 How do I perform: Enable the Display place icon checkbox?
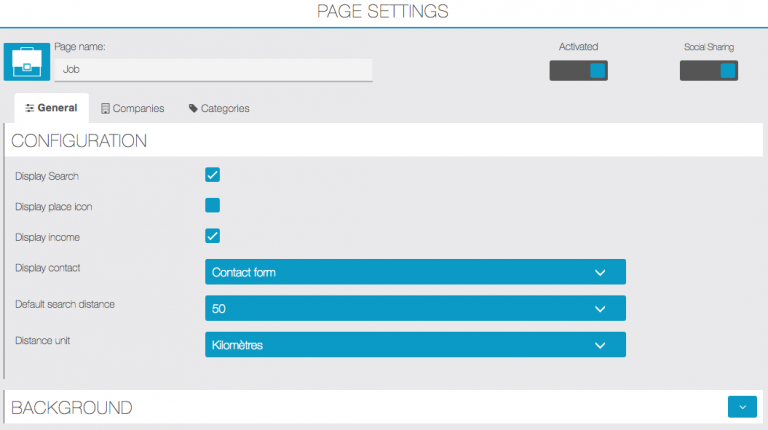(x=212, y=206)
